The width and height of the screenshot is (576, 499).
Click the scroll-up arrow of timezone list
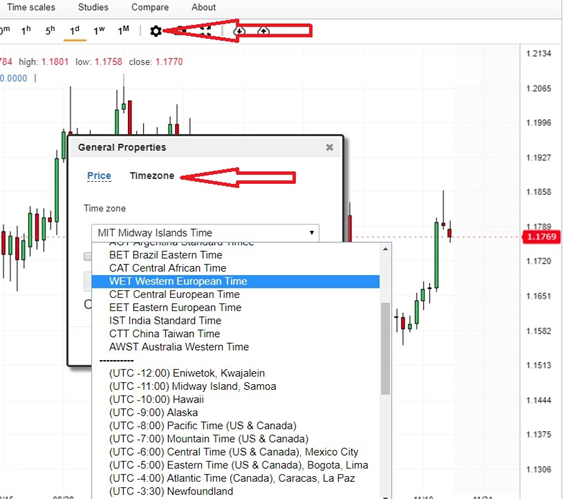[x=385, y=249]
